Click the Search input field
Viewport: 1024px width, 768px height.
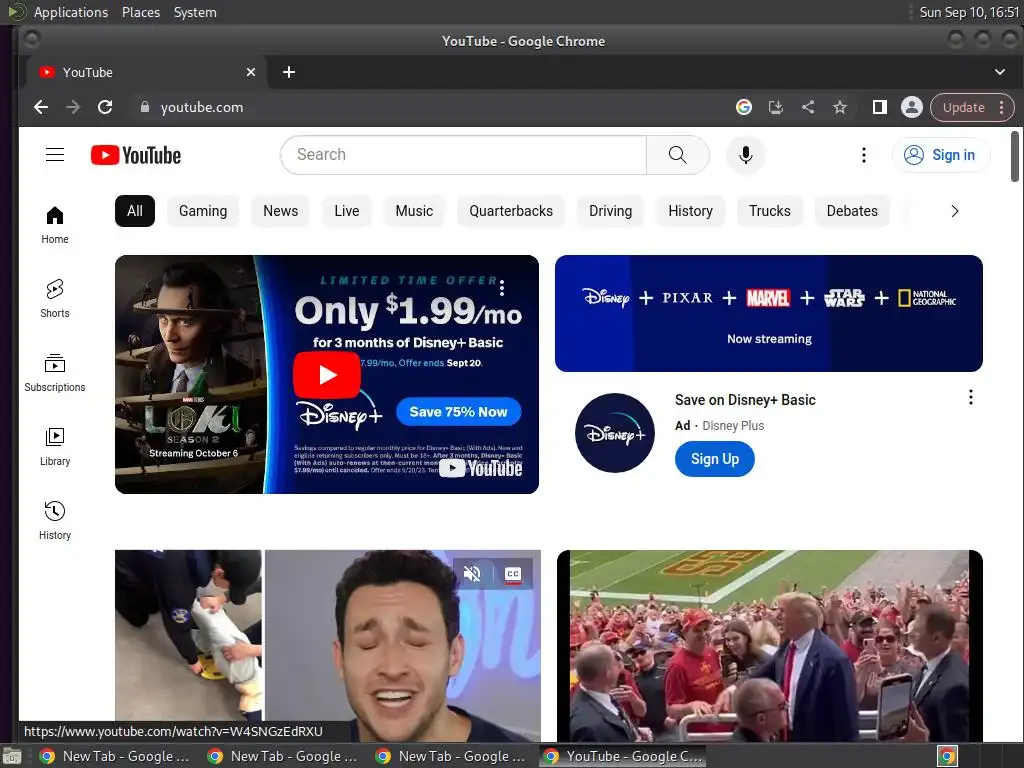tap(464, 155)
